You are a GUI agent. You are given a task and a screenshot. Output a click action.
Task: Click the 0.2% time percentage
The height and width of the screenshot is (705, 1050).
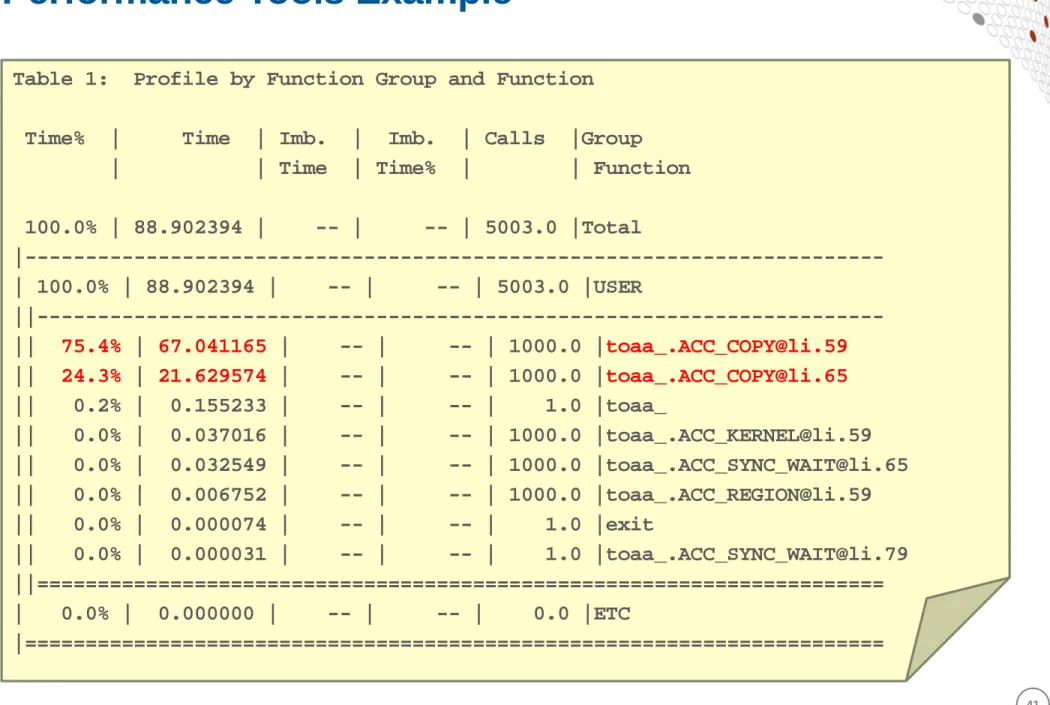tap(97, 406)
